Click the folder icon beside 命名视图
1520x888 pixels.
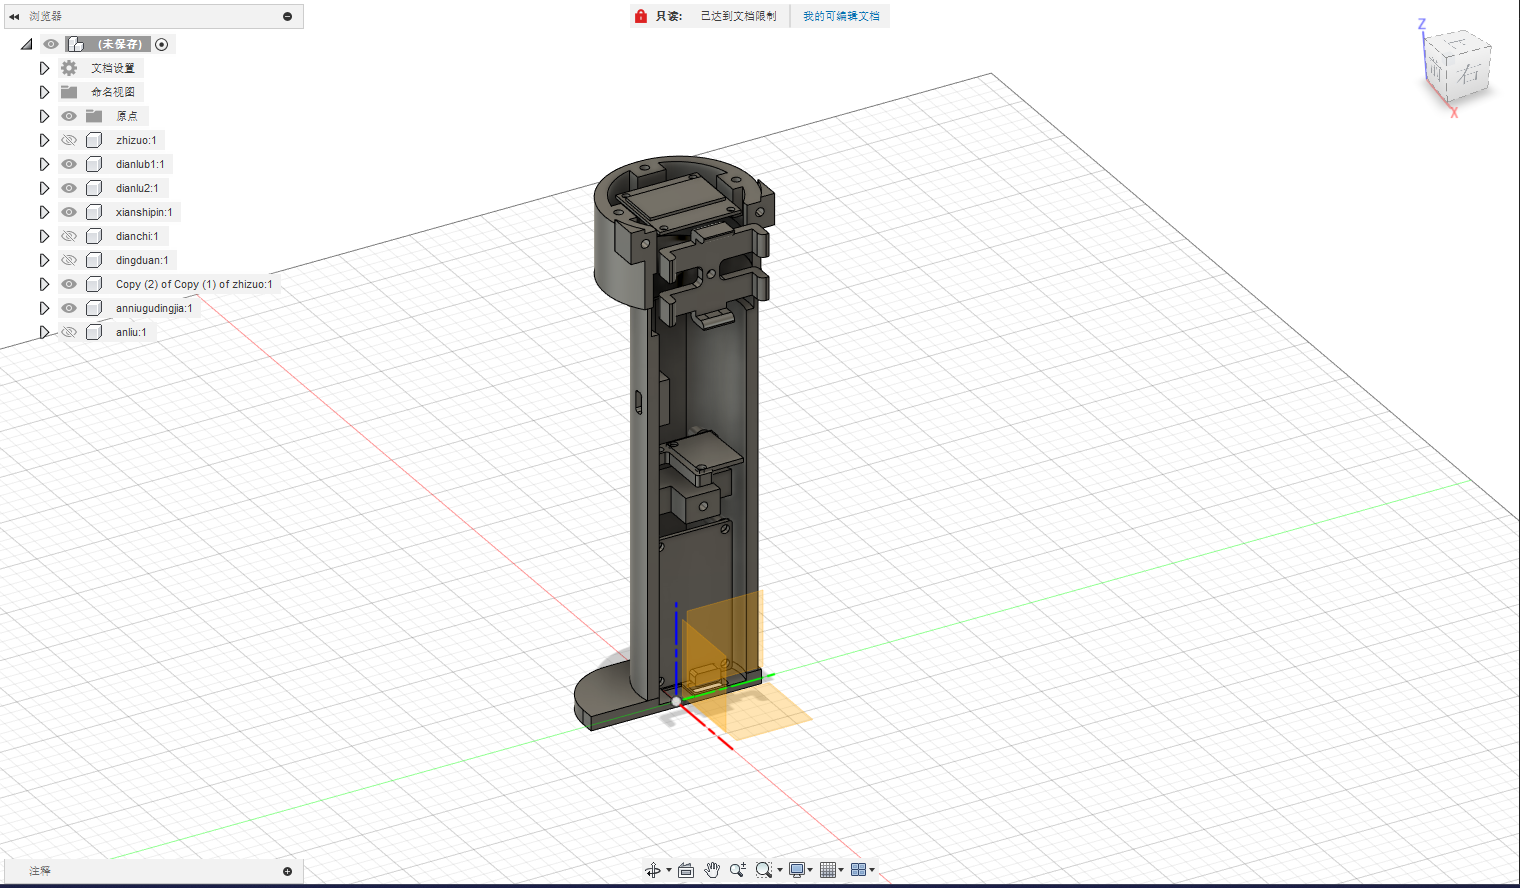pyautogui.click(x=69, y=92)
